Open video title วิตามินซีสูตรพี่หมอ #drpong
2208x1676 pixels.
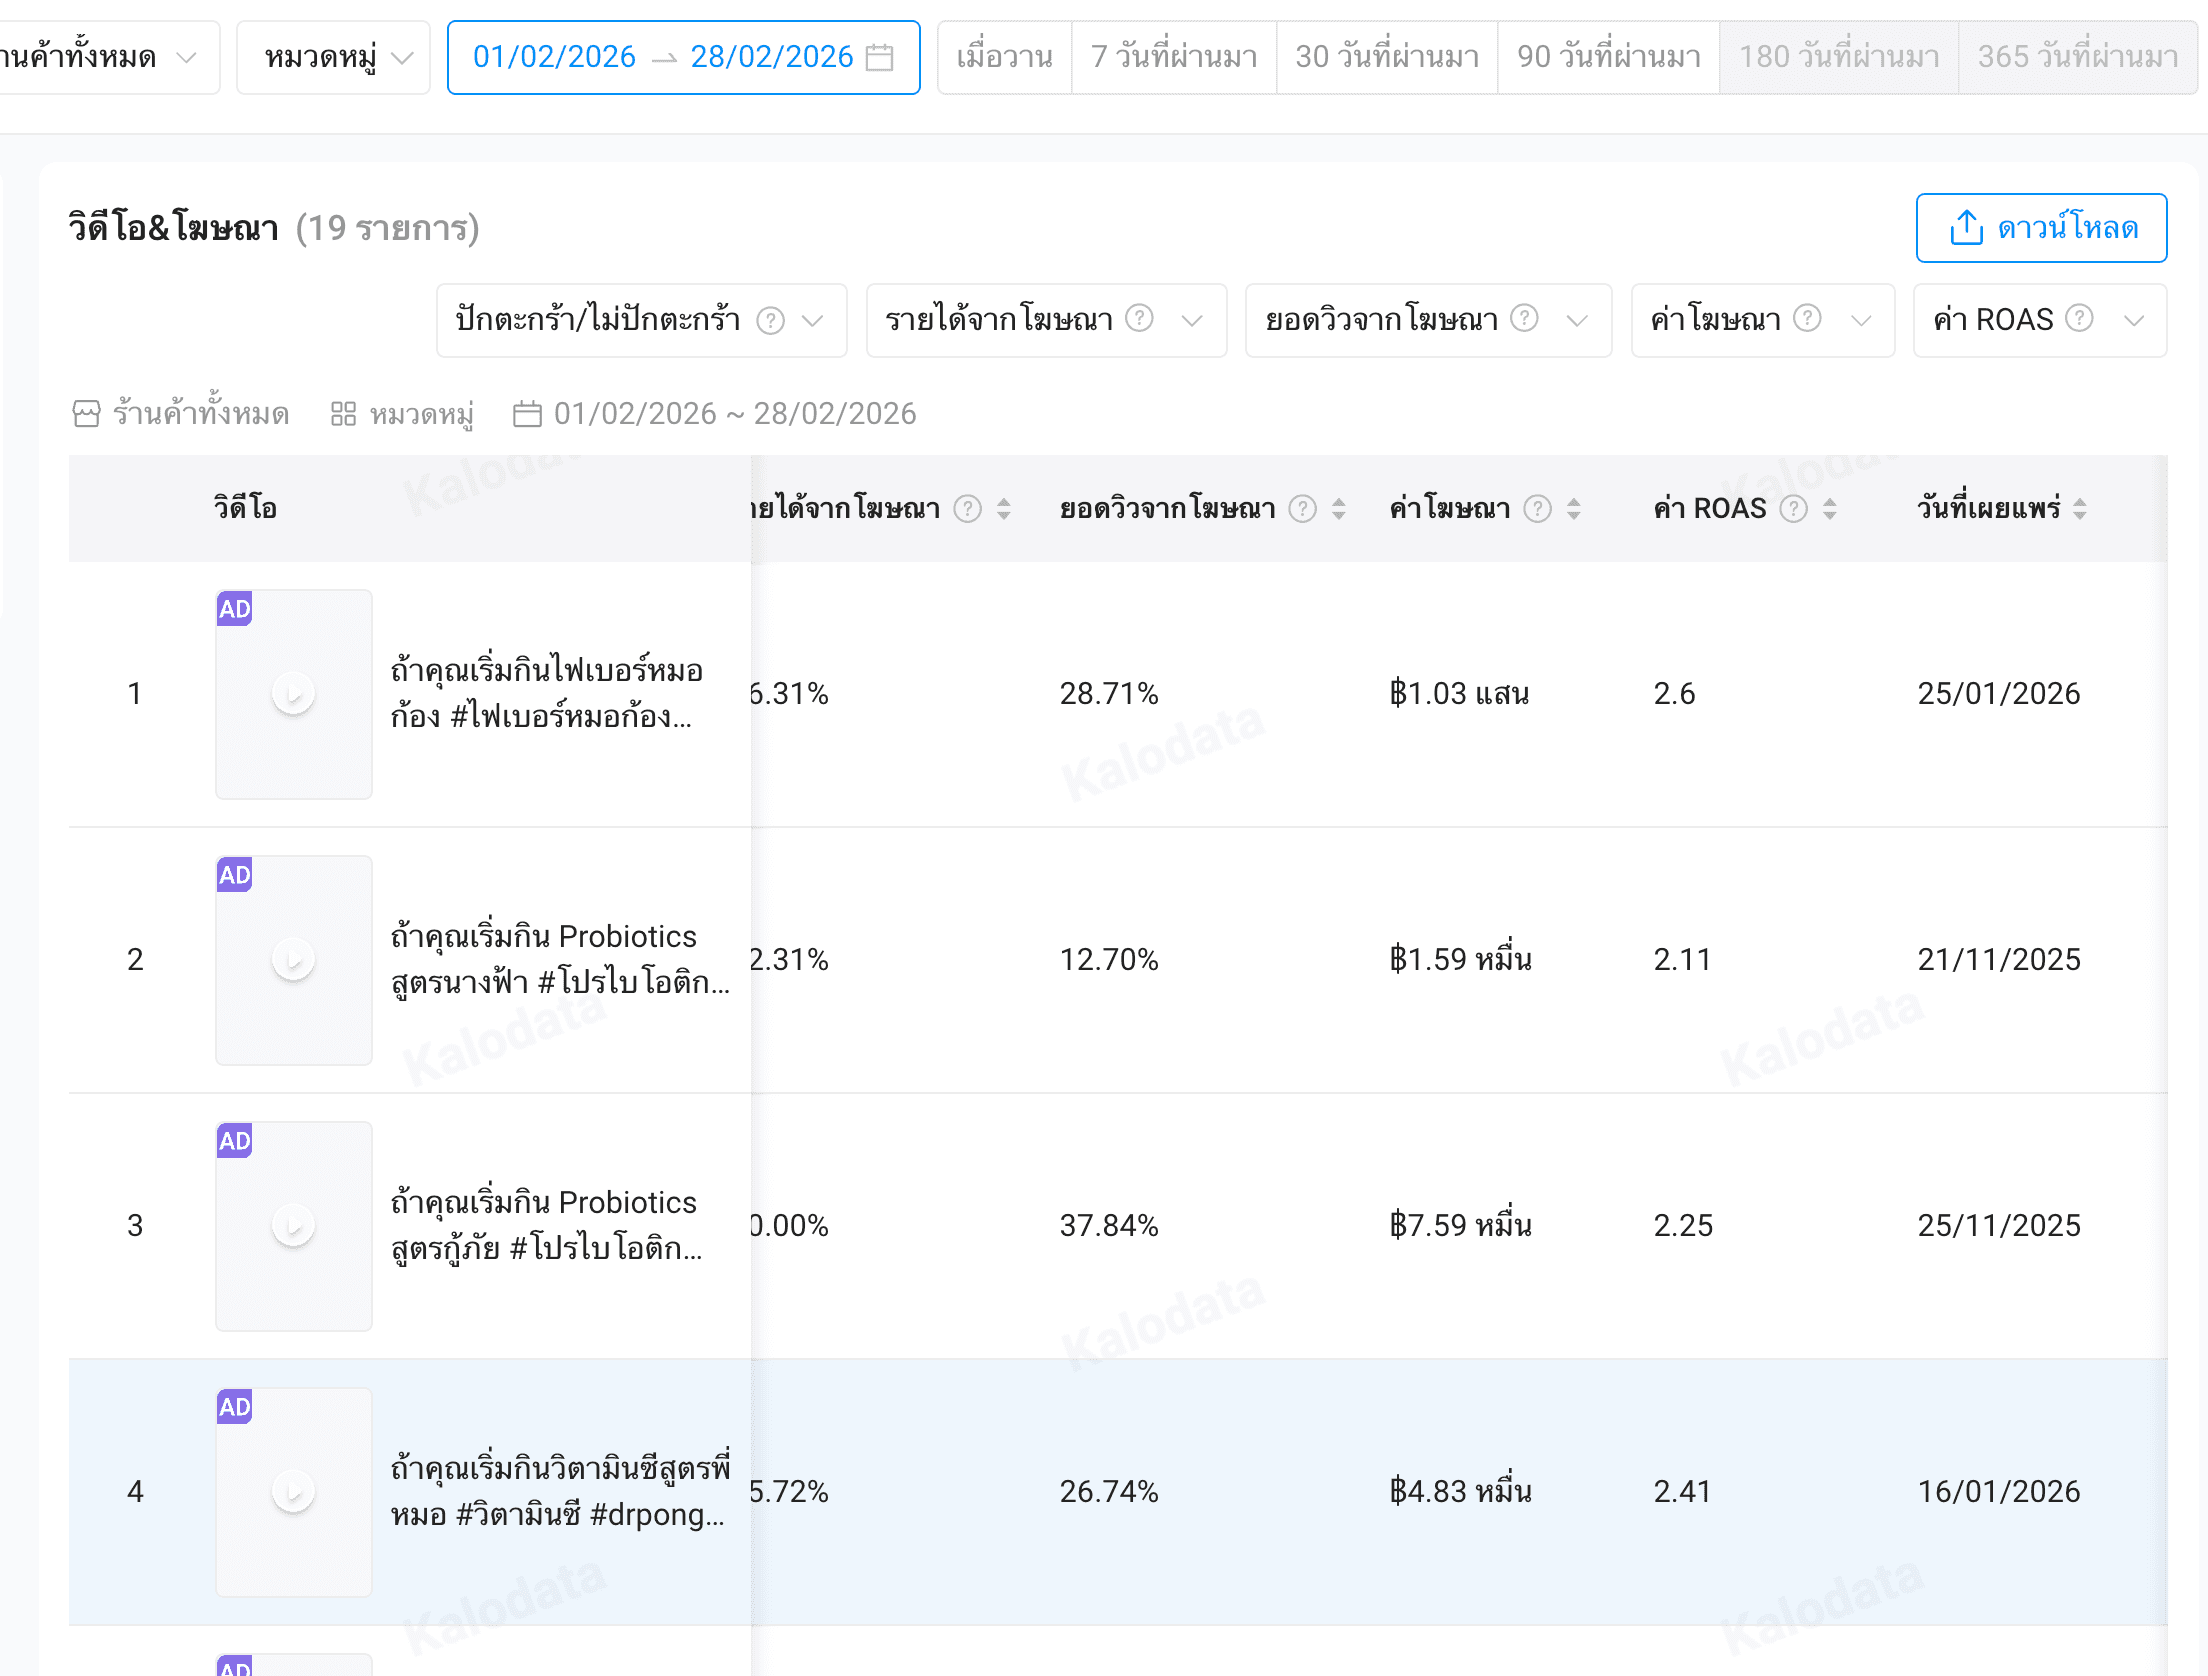coord(560,1491)
